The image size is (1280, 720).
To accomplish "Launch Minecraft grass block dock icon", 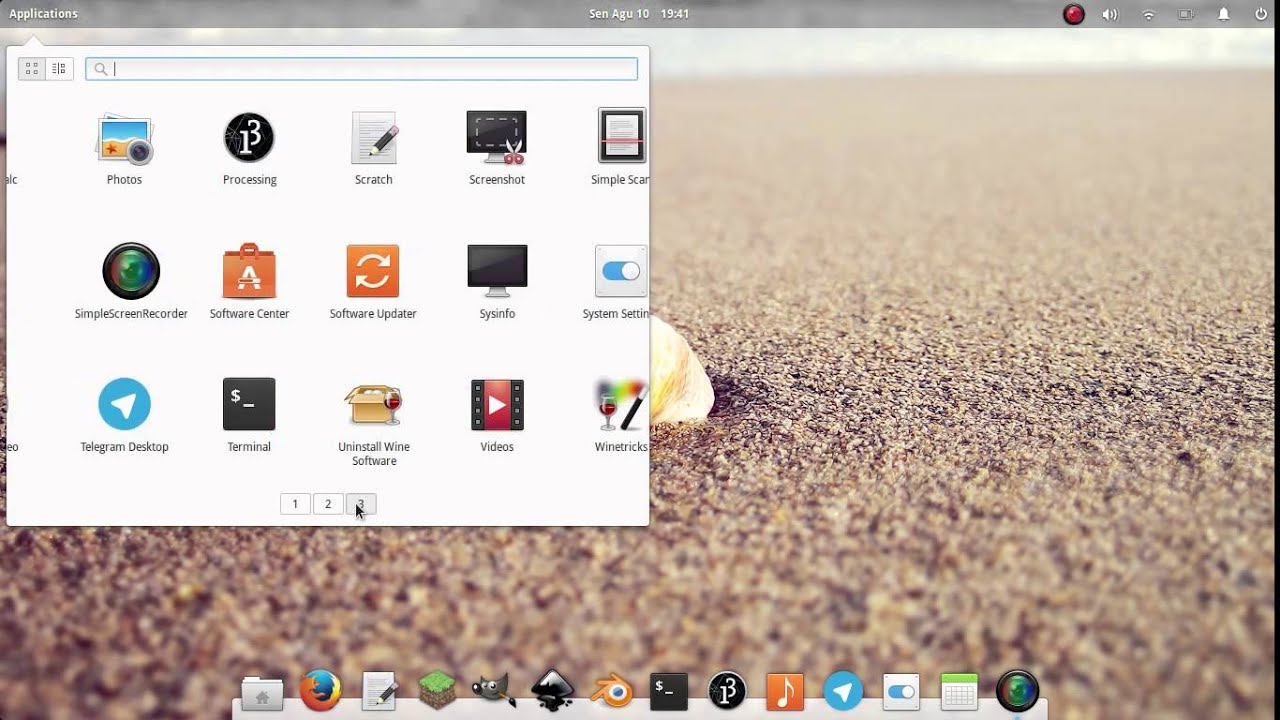I will point(437,691).
